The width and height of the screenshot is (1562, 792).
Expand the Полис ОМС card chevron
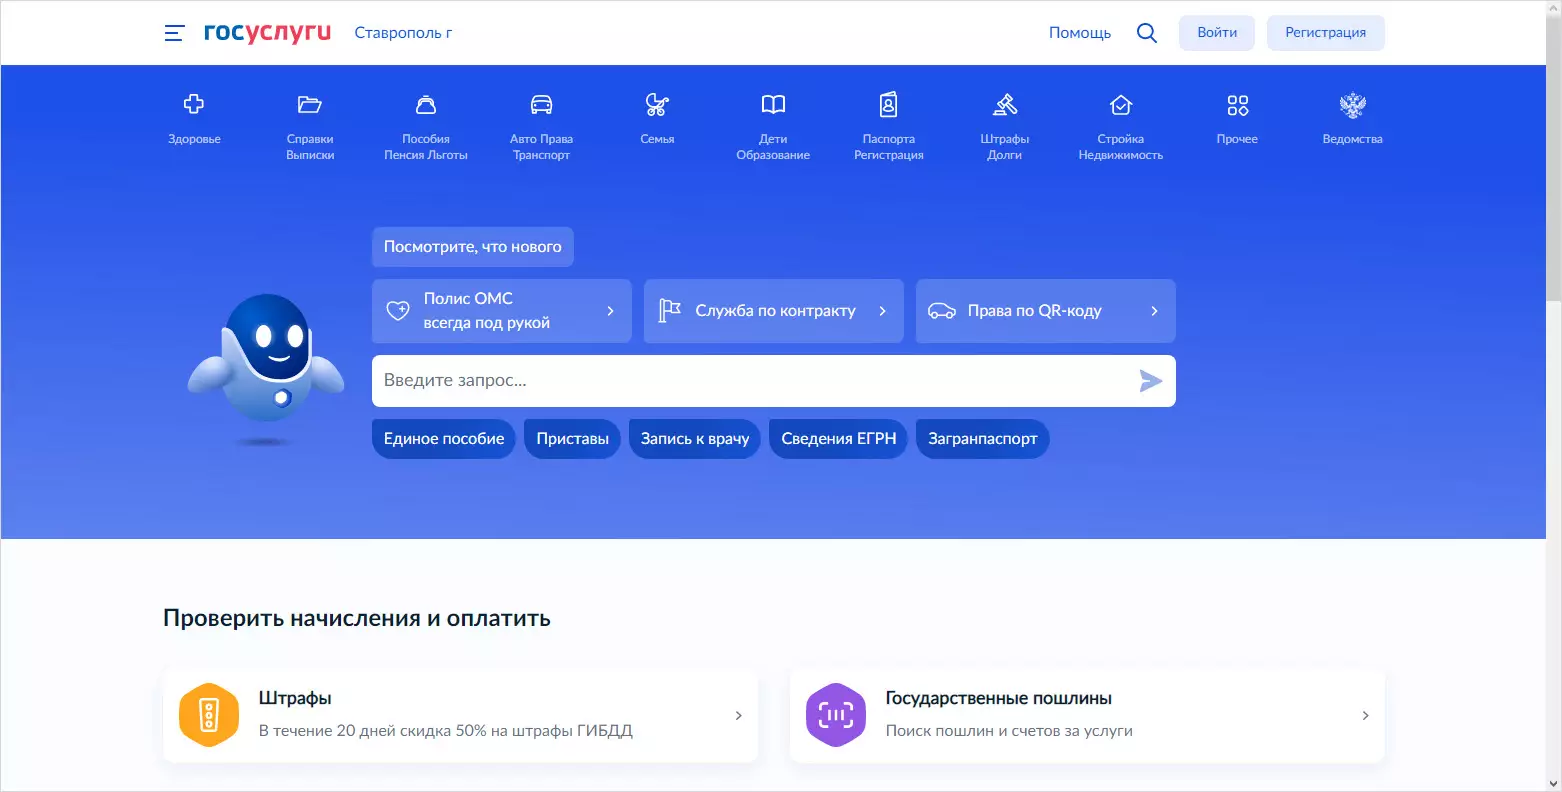(x=611, y=311)
